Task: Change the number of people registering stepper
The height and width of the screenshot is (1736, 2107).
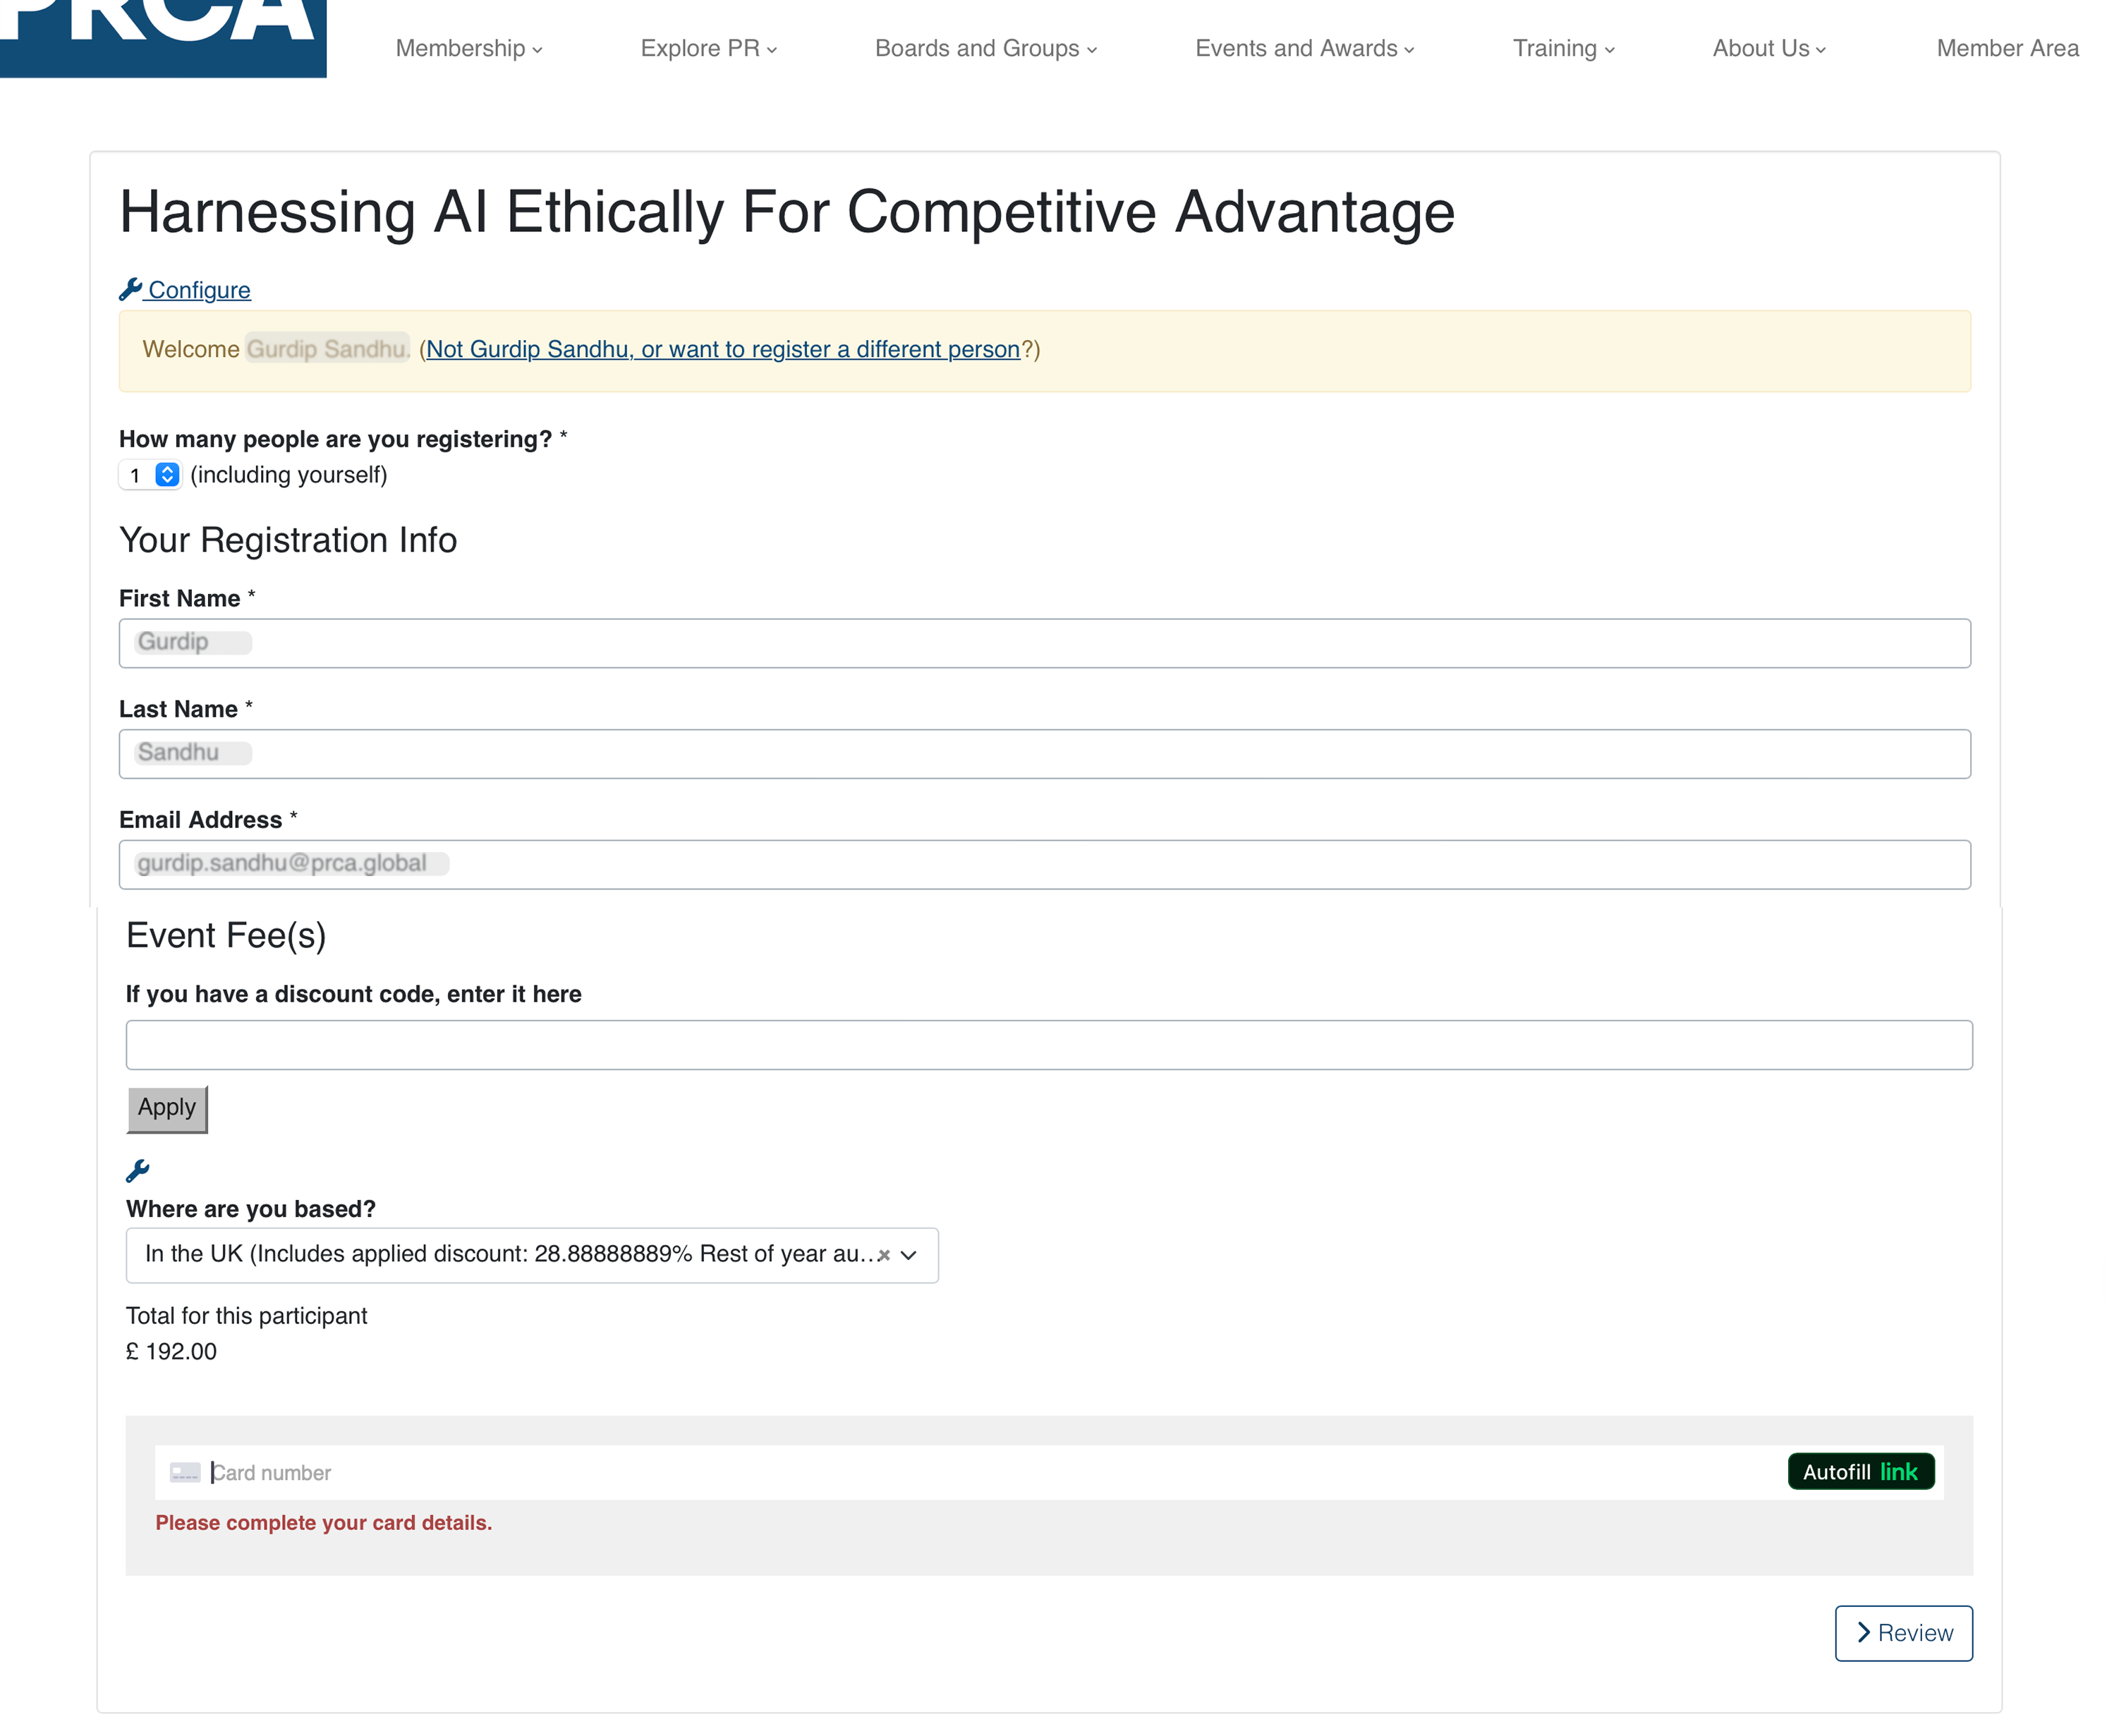Action: 167,475
